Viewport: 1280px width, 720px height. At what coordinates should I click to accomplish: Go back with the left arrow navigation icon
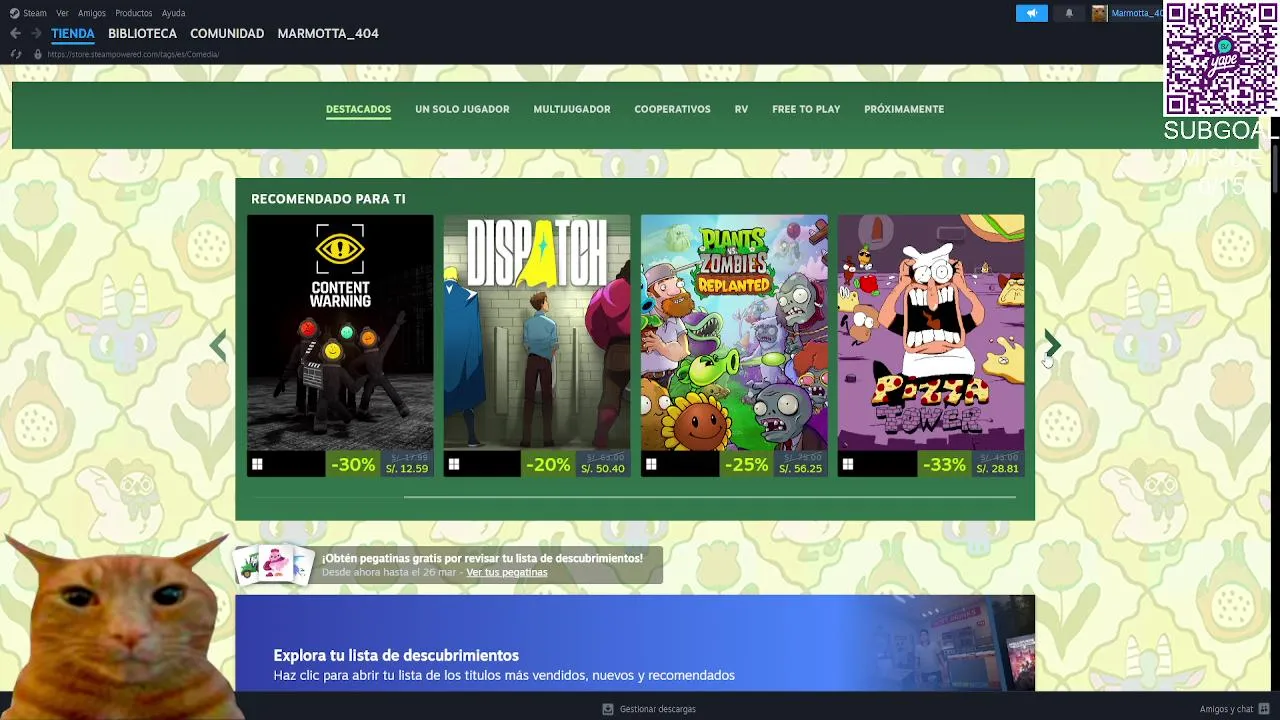pos(15,33)
